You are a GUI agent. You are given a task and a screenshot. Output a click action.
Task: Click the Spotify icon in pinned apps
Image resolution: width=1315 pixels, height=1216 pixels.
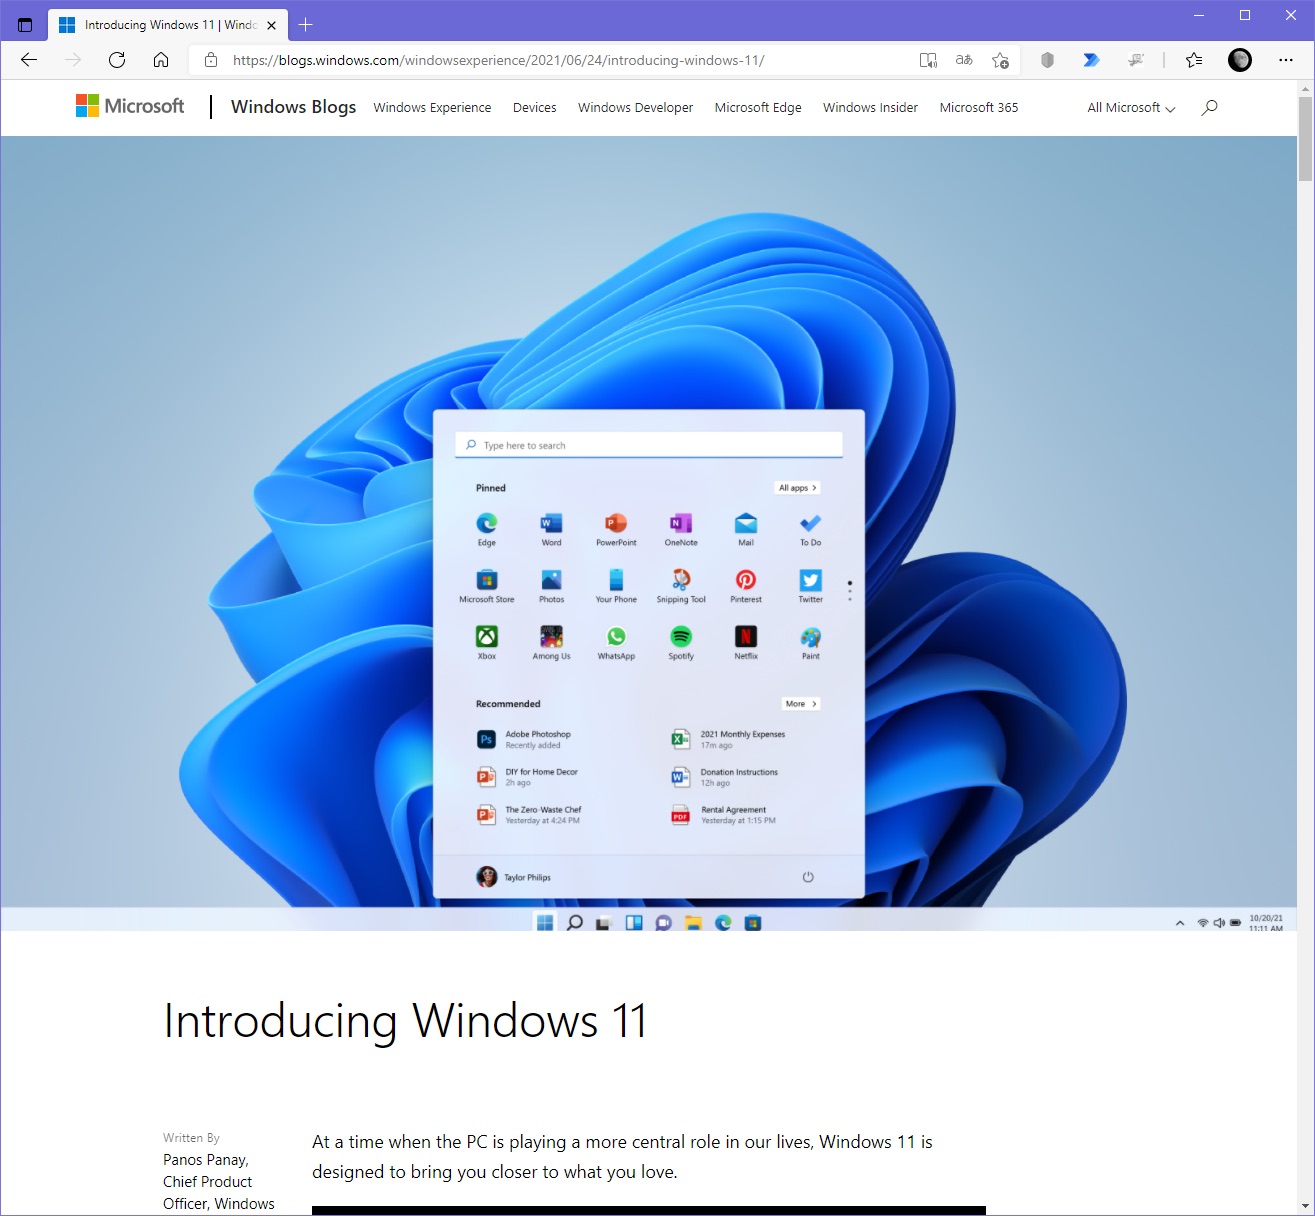[x=681, y=637]
